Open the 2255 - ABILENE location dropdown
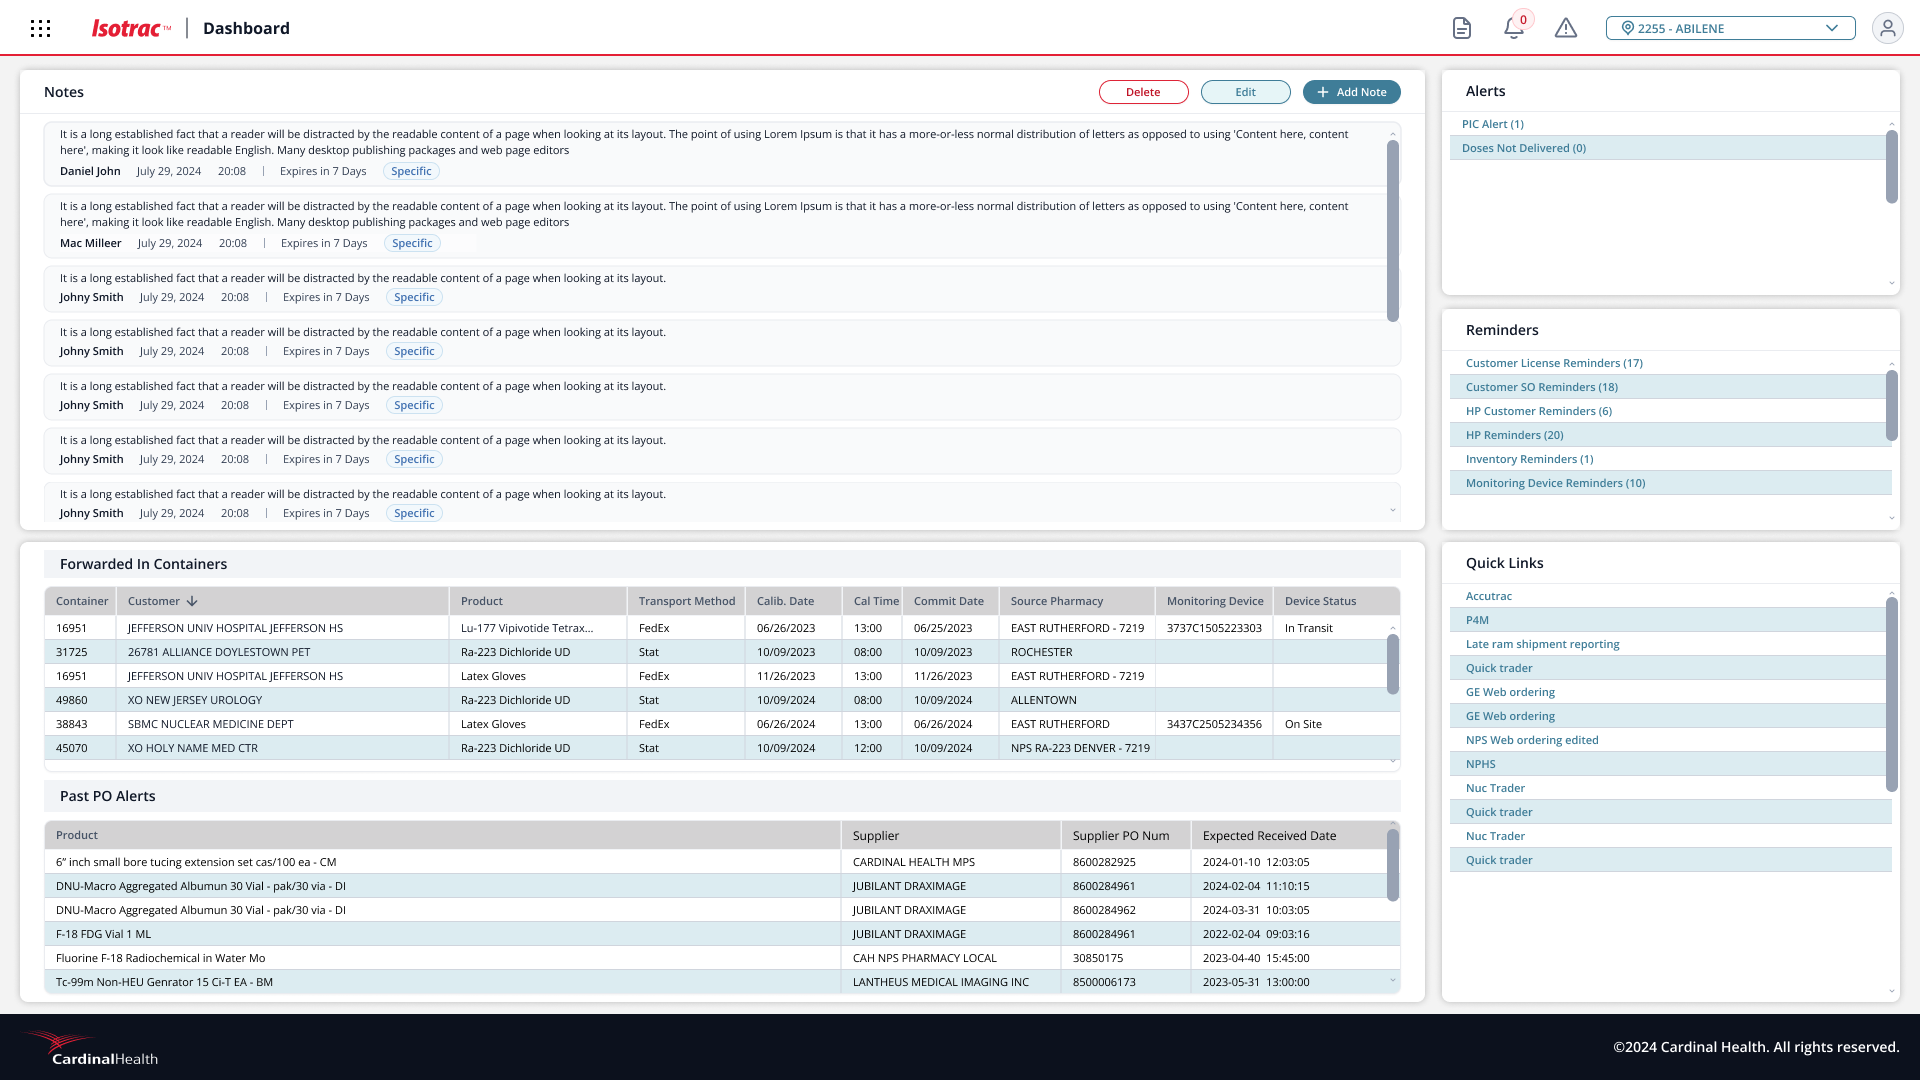 click(1730, 28)
